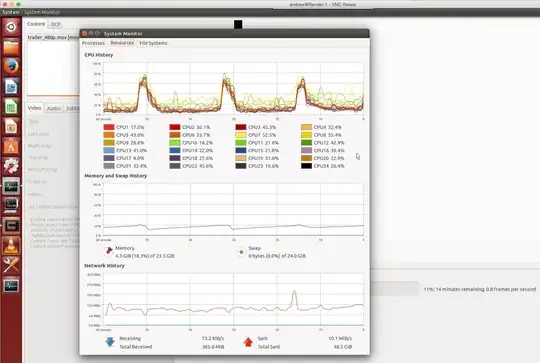Change the CPU19 tan color swatch
Screen dimensions: 540x363
241,158
